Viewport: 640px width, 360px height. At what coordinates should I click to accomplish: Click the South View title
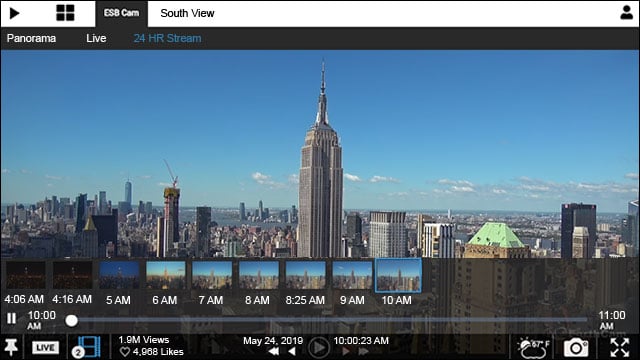187,13
